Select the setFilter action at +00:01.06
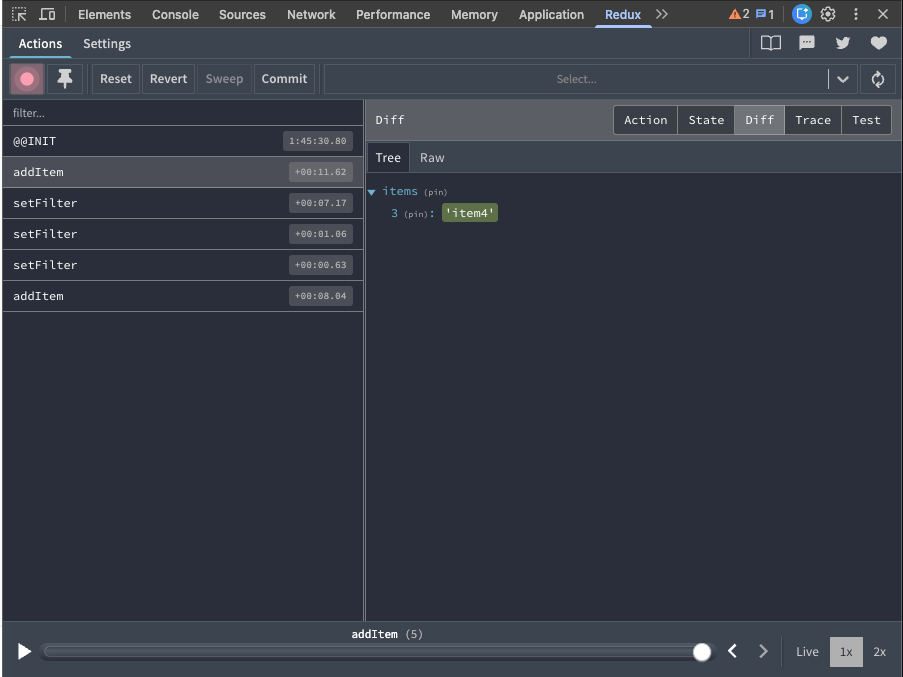 183,234
